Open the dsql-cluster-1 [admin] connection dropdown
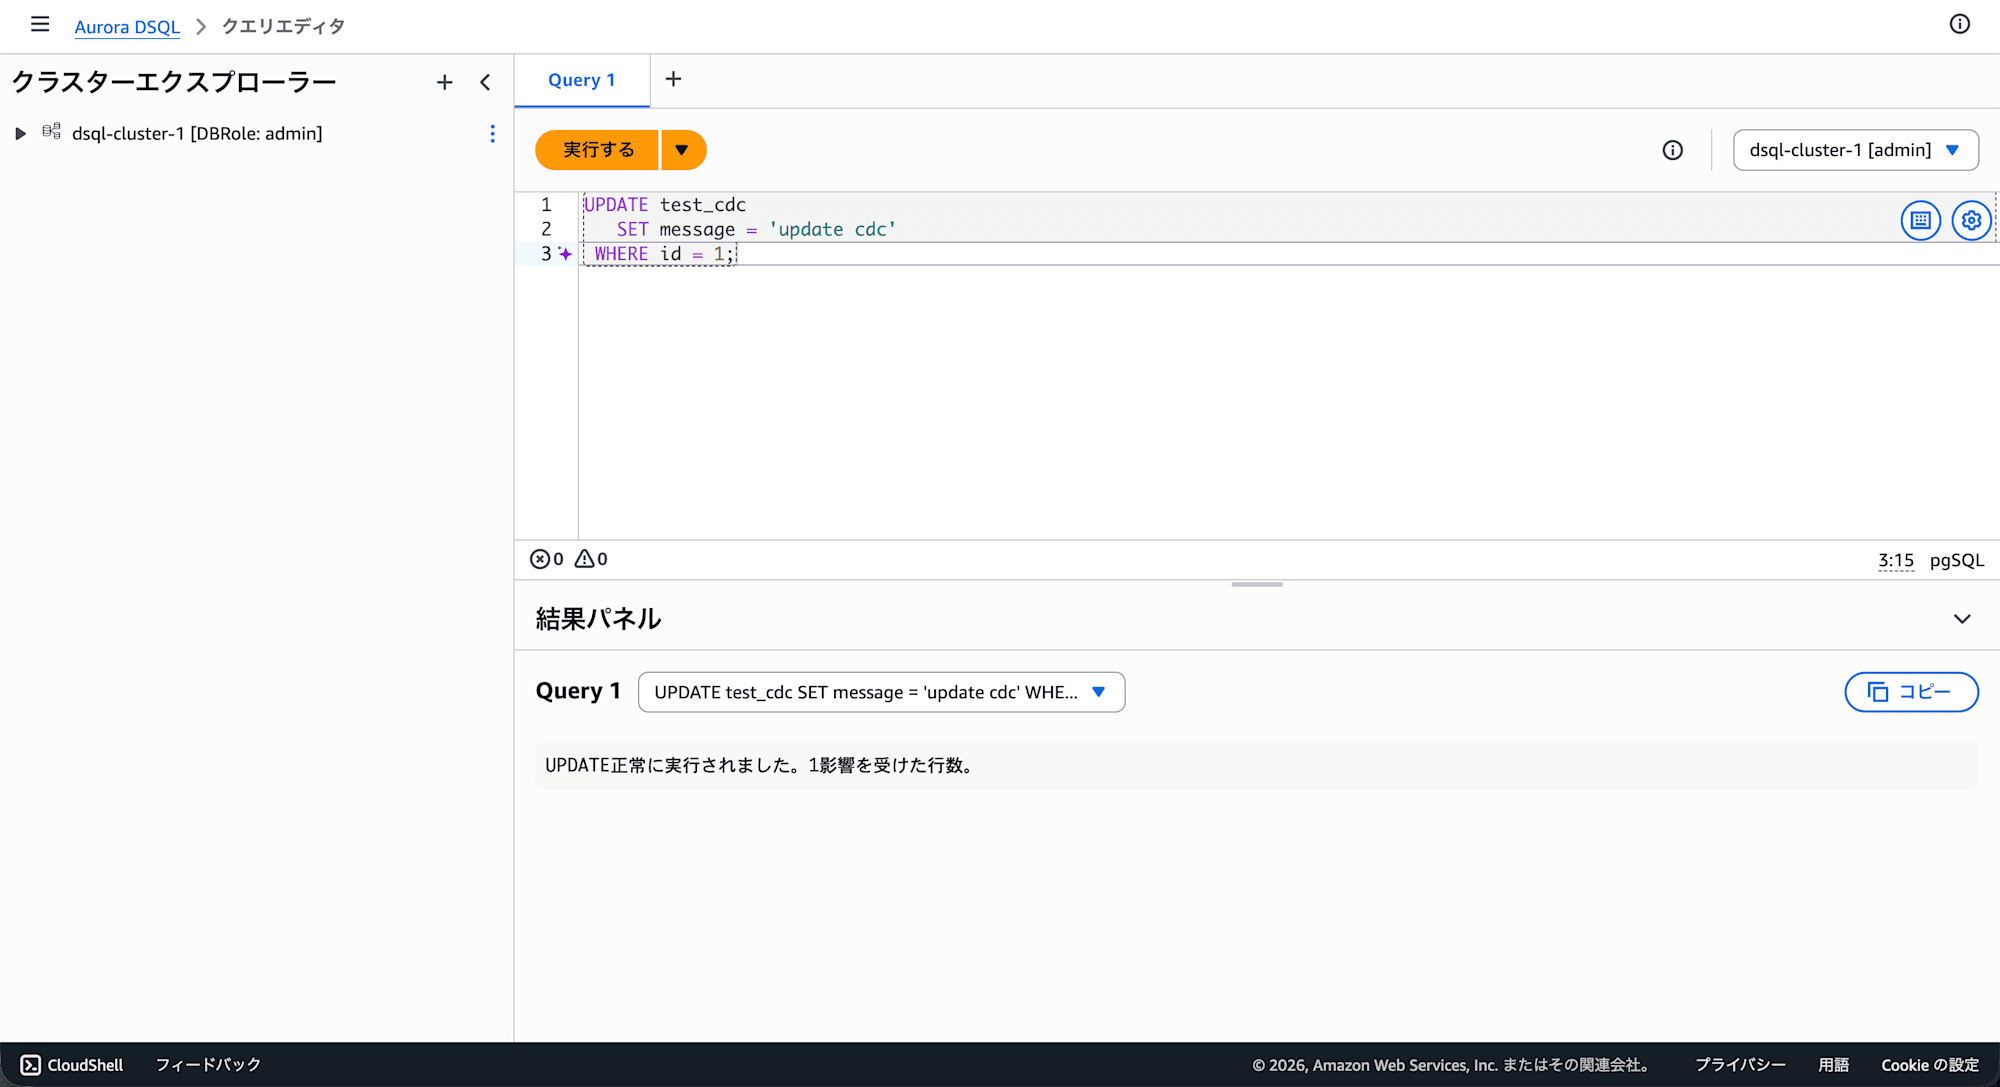 [1855, 150]
